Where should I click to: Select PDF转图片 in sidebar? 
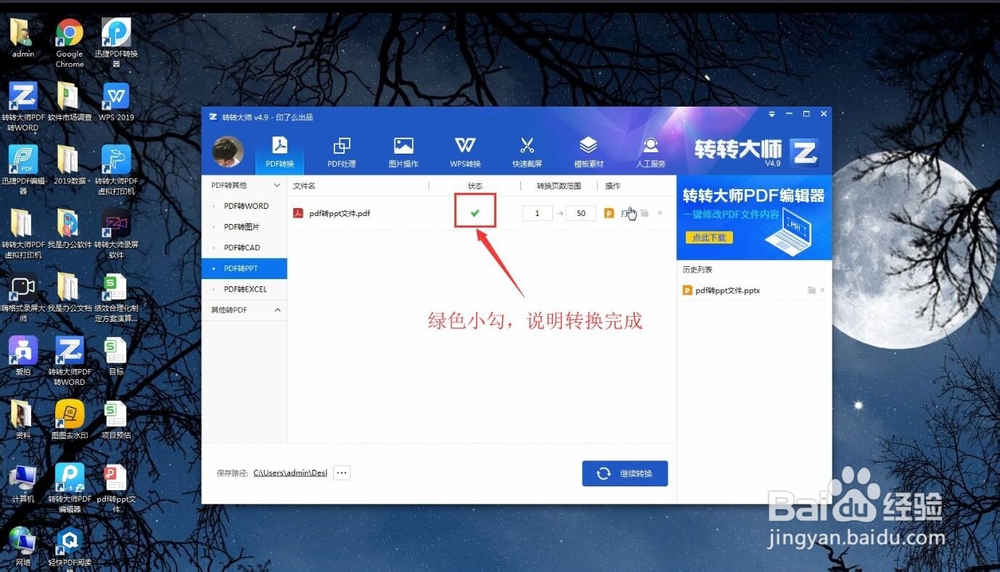(x=244, y=227)
